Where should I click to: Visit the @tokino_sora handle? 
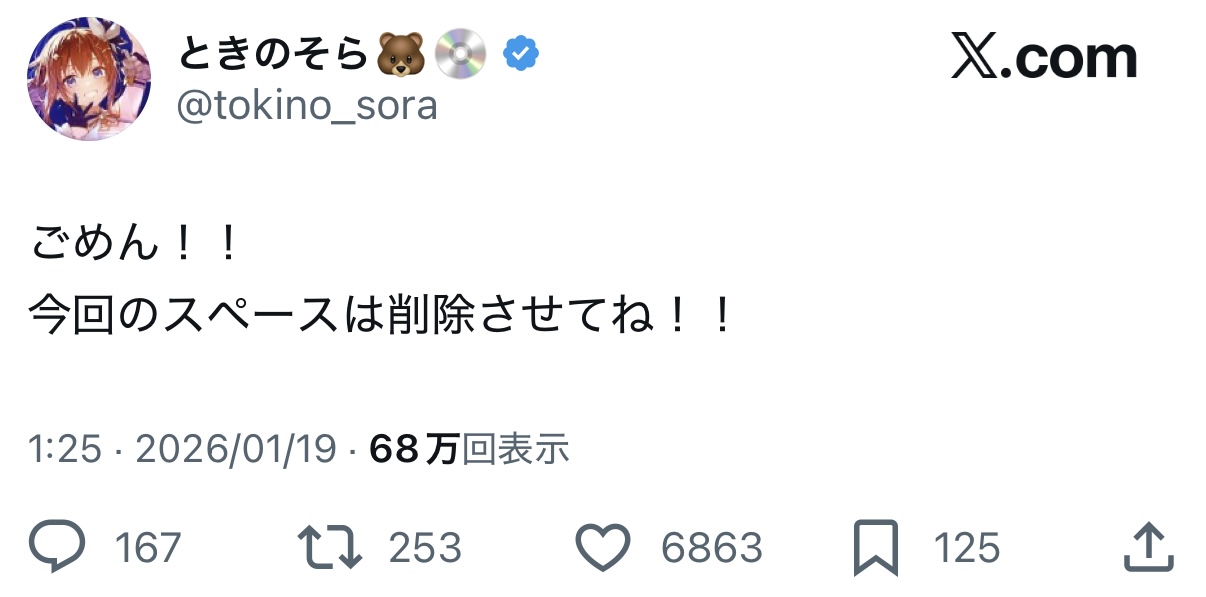click(307, 106)
